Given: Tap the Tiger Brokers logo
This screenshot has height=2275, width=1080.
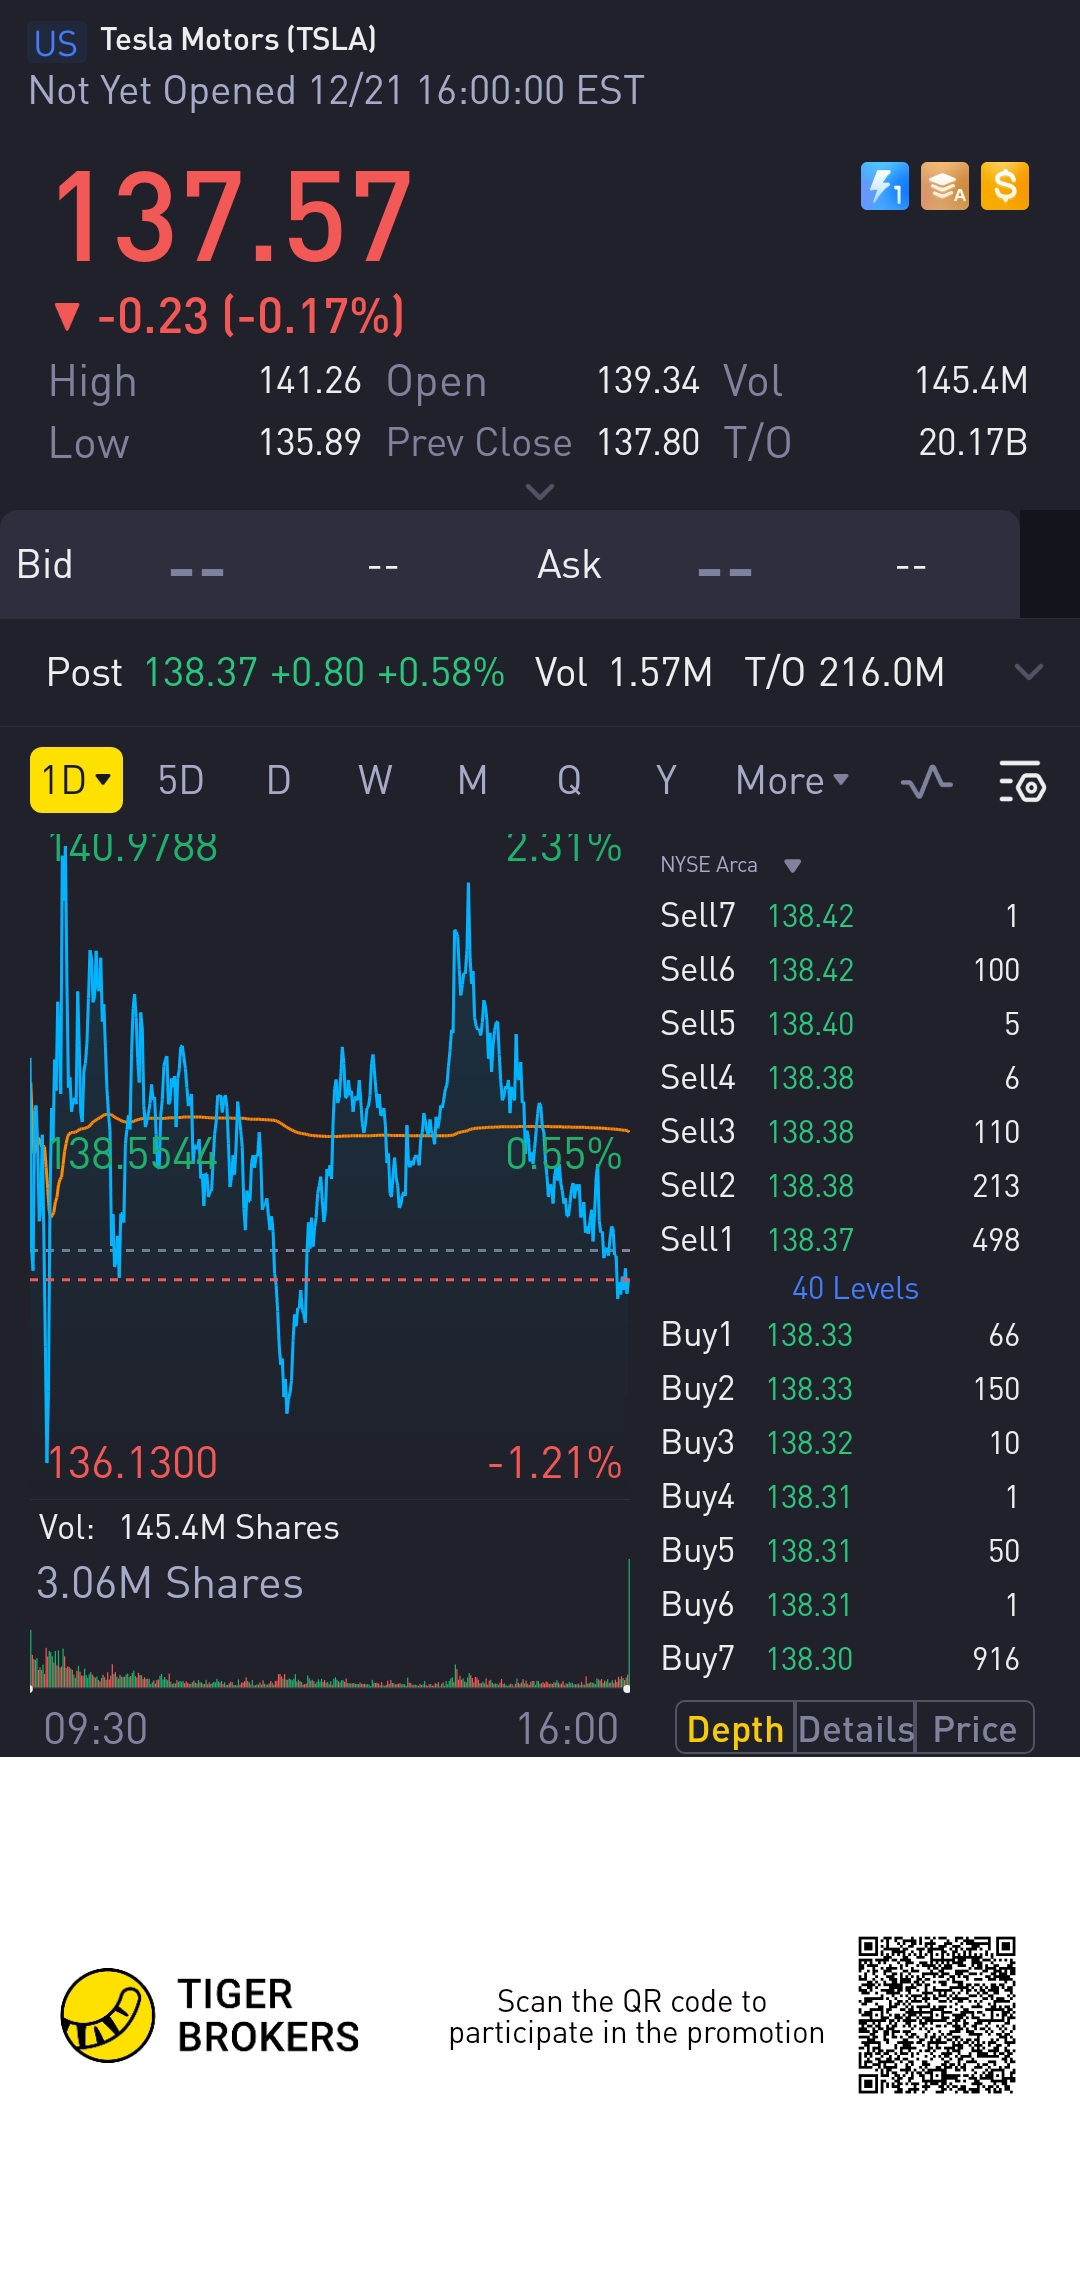Looking at the screenshot, I should (x=210, y=2015).
